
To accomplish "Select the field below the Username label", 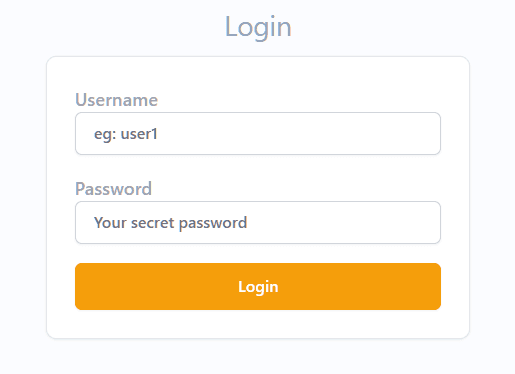I will (x=258, y=133).
